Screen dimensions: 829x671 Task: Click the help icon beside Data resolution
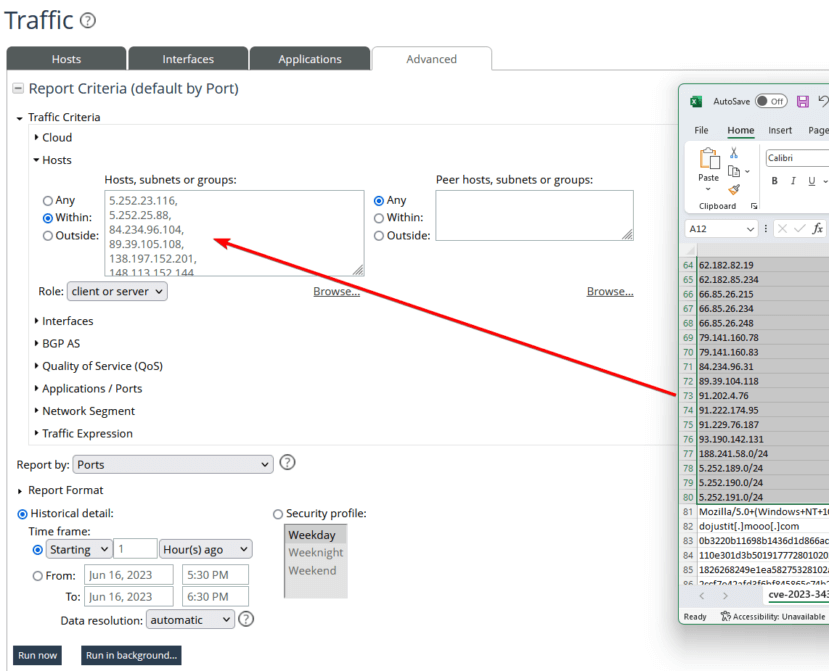pyautogui.click(x=246, y=619)
